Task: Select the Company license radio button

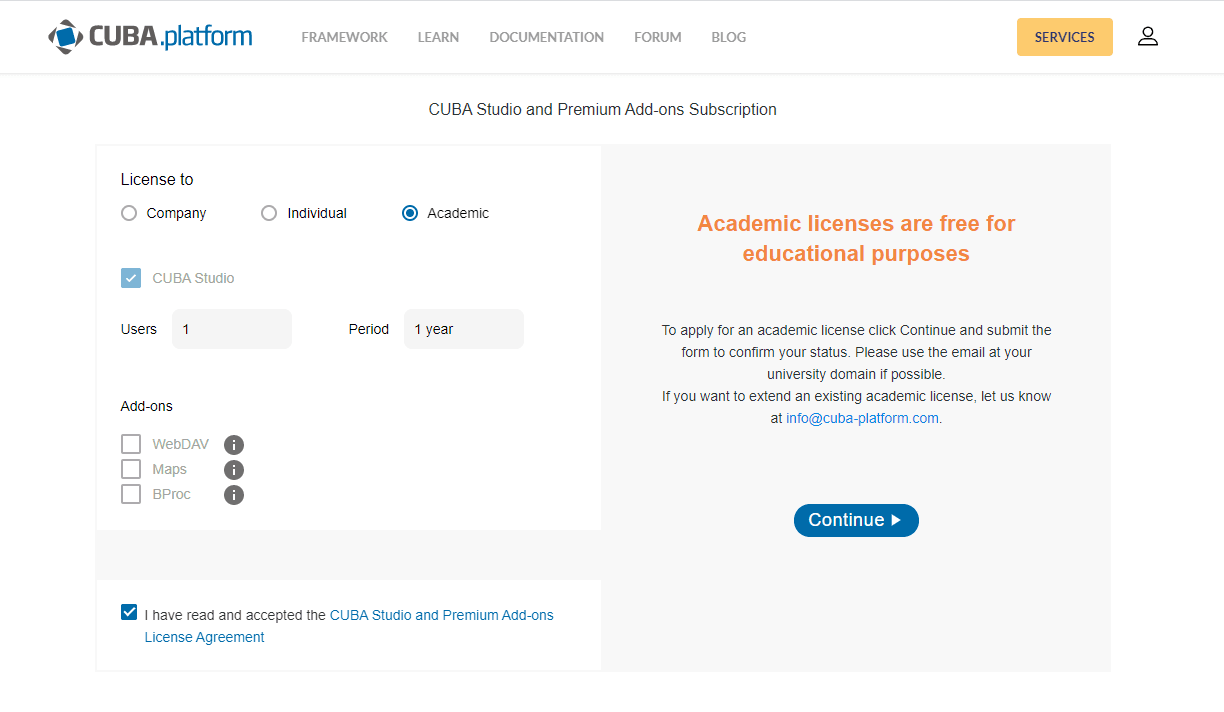Action: coord(129,213)
